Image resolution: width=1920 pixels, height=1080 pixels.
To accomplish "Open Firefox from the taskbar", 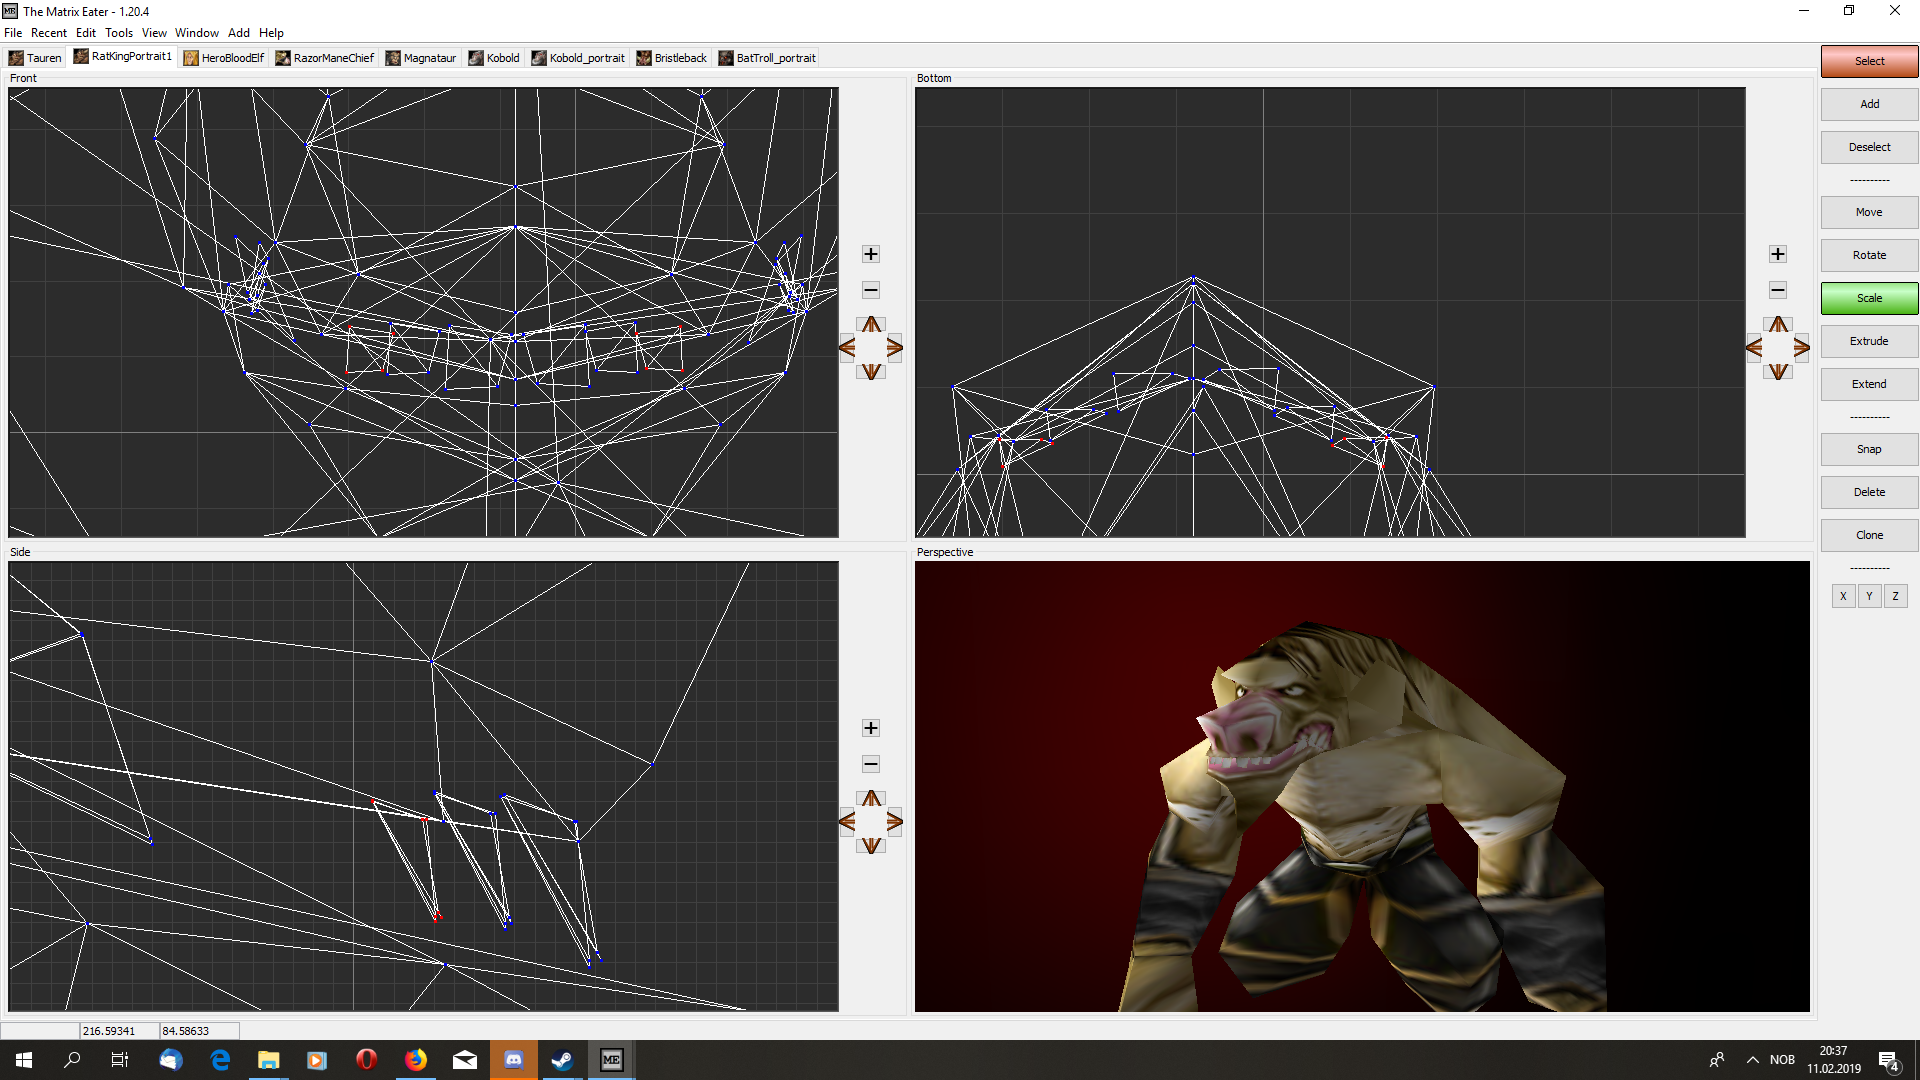I will [416, 1060].
